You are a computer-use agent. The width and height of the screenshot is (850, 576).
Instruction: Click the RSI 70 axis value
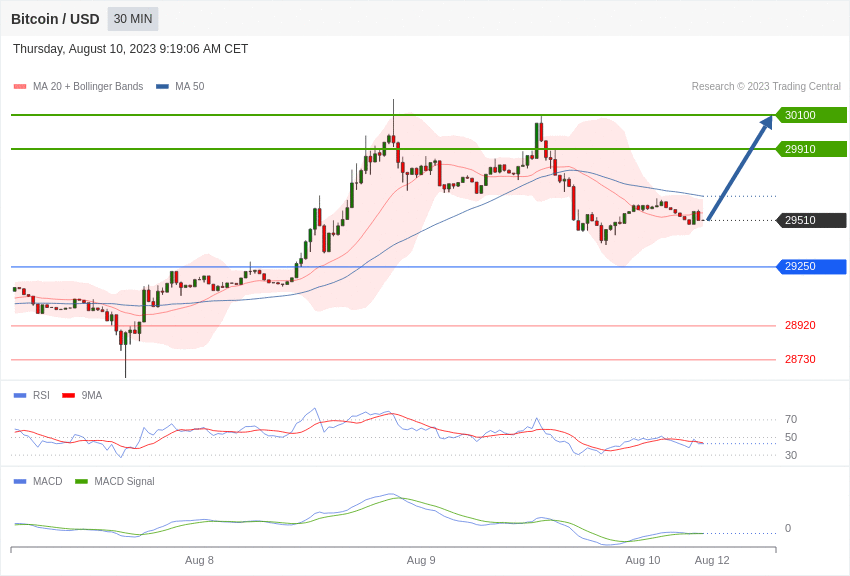791,419
